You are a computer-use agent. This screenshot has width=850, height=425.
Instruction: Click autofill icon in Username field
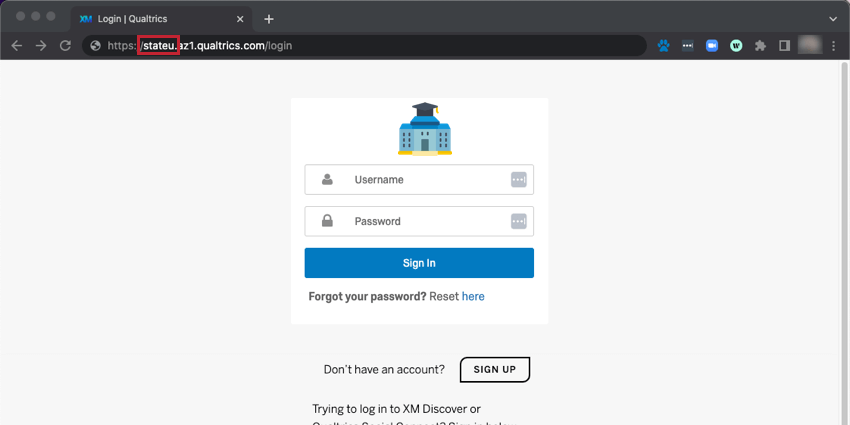[x=519, y=179]
